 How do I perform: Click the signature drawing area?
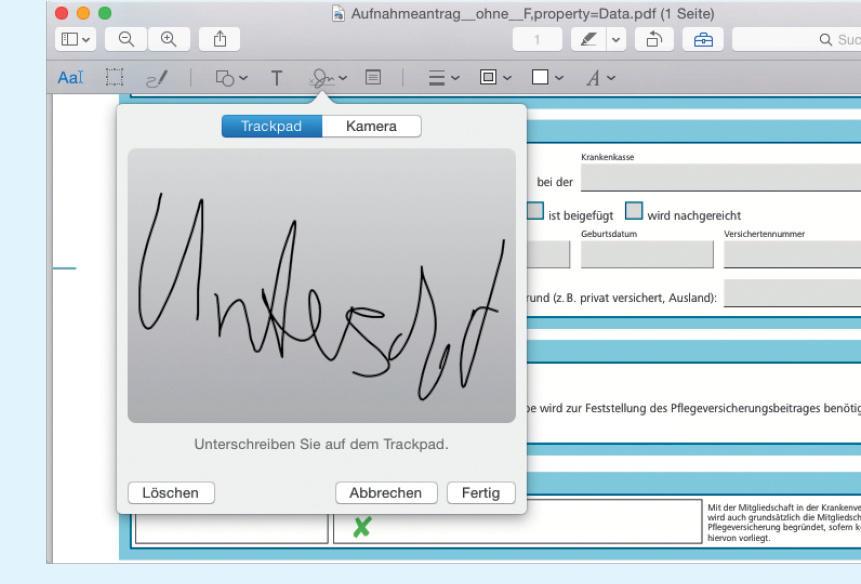[x=321, y=285]
